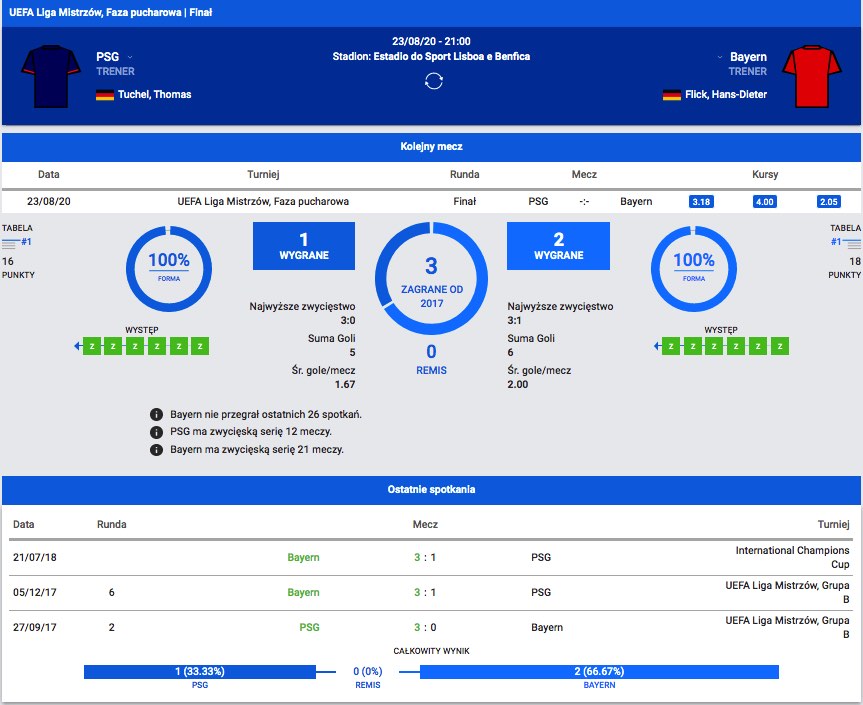Click the German flag beside Tuchel, Thomas

coord(104,95)
